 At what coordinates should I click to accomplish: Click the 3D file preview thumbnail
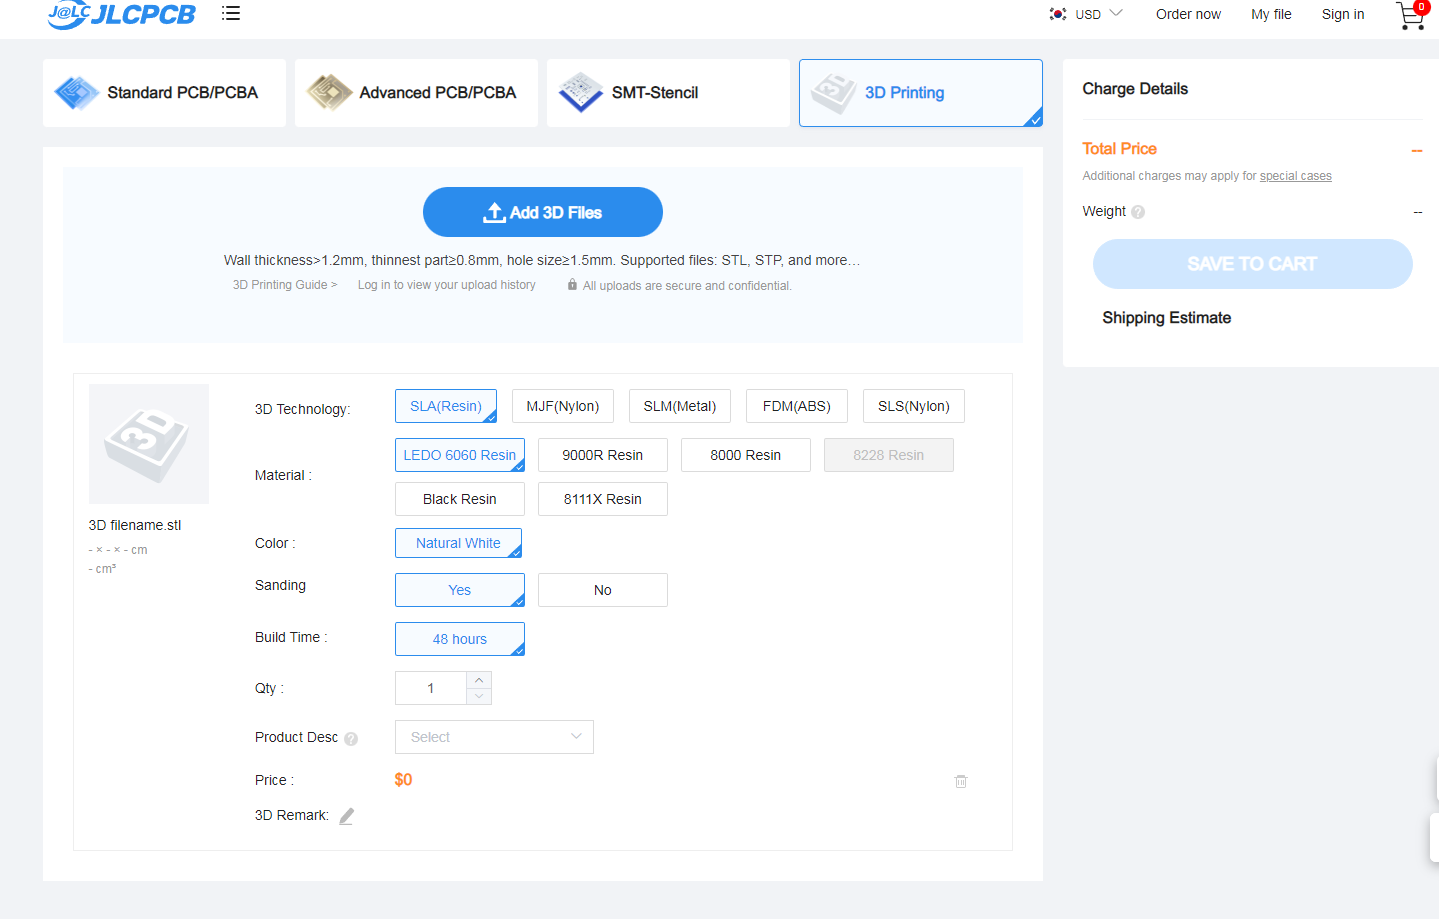(x=149, y=444)
